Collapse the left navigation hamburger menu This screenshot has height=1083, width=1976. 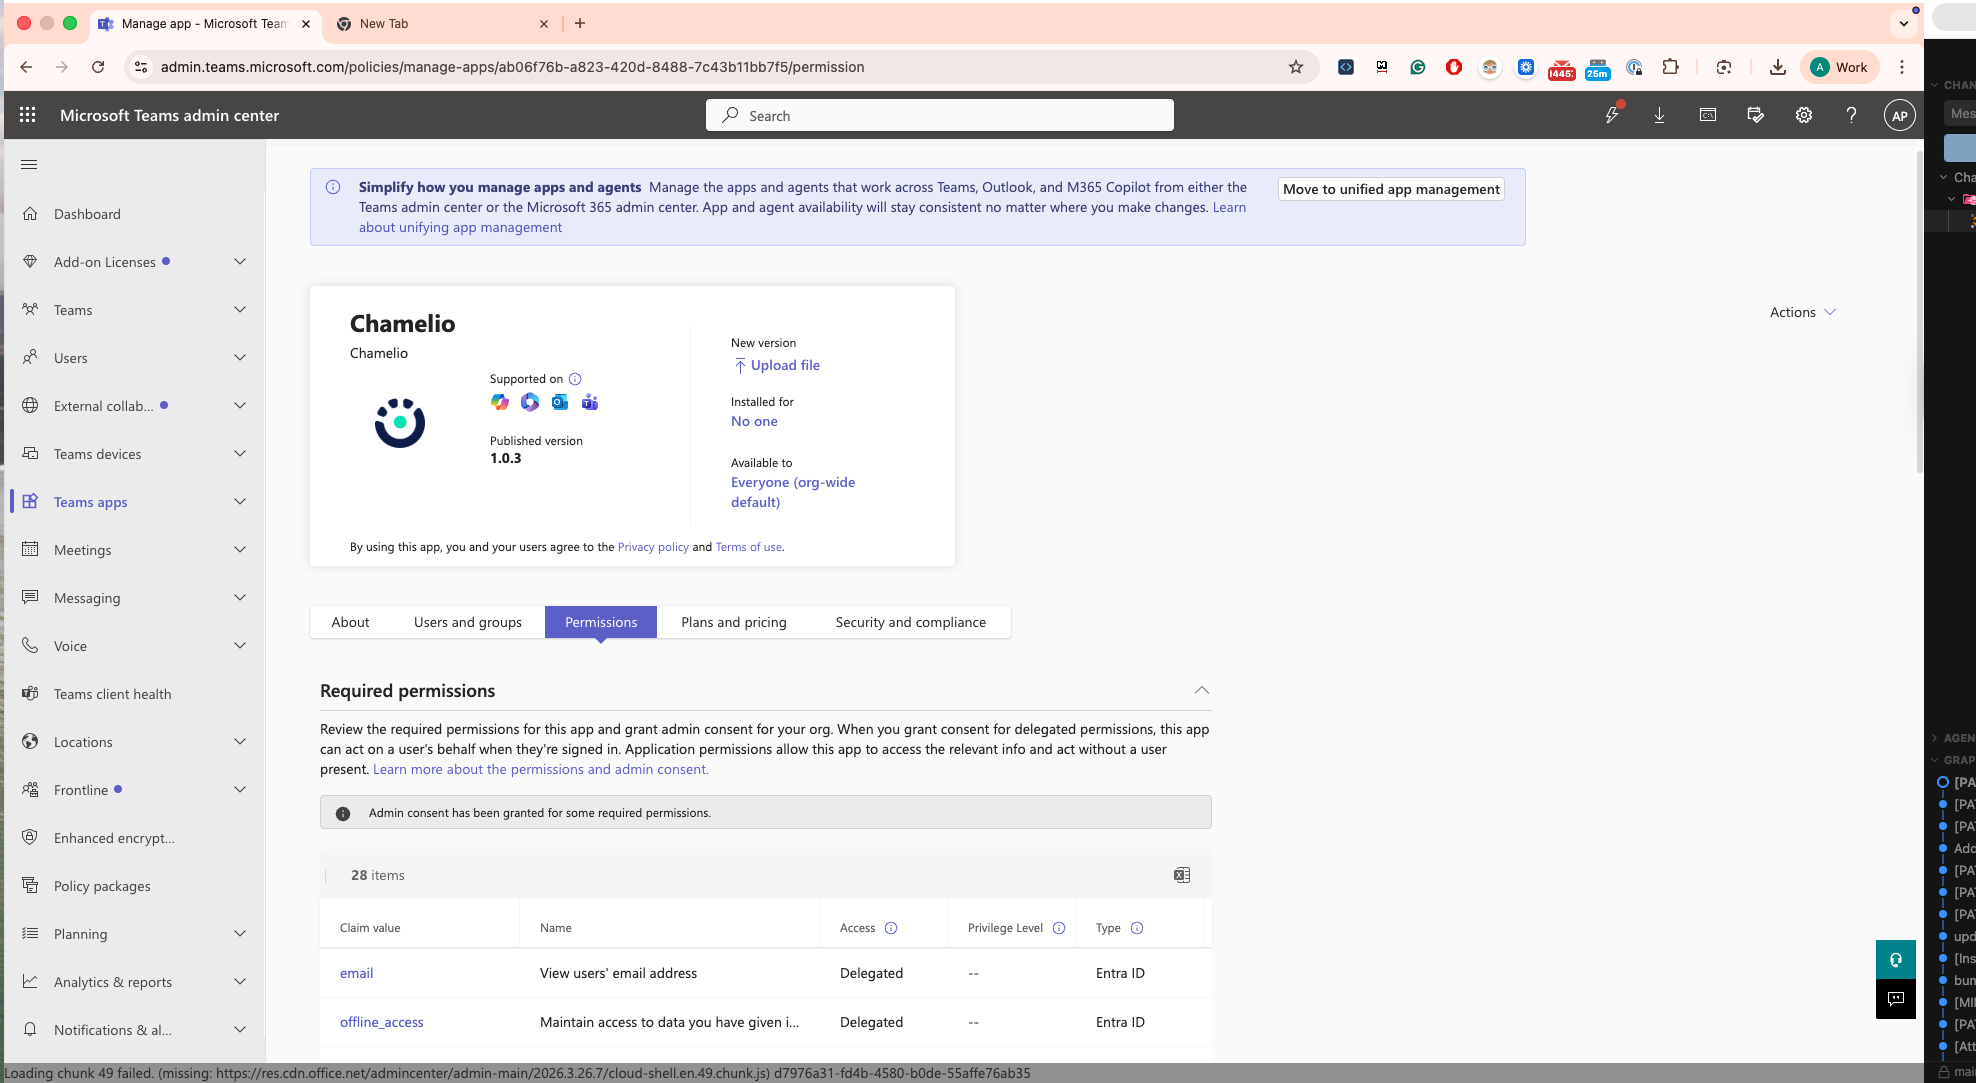tap(29, 164)
